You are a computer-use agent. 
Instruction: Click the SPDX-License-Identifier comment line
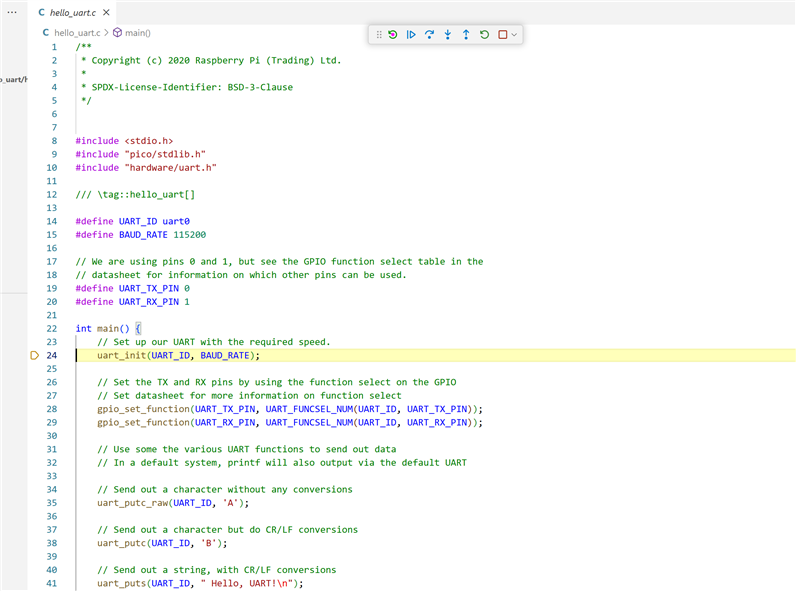pos(187,87)
